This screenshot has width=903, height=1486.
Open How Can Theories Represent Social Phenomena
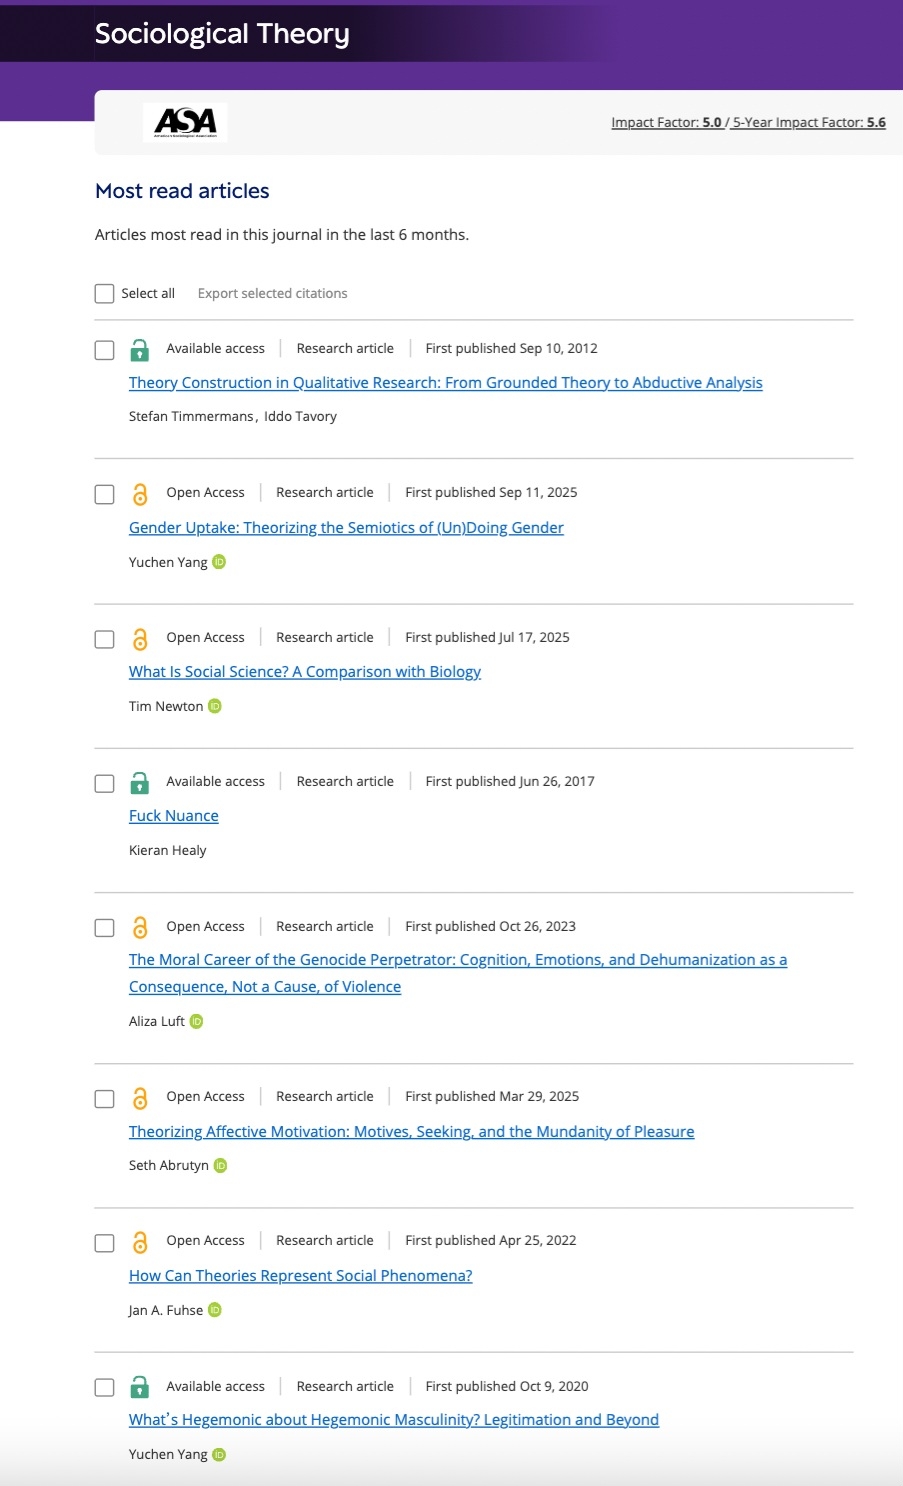300,1276
